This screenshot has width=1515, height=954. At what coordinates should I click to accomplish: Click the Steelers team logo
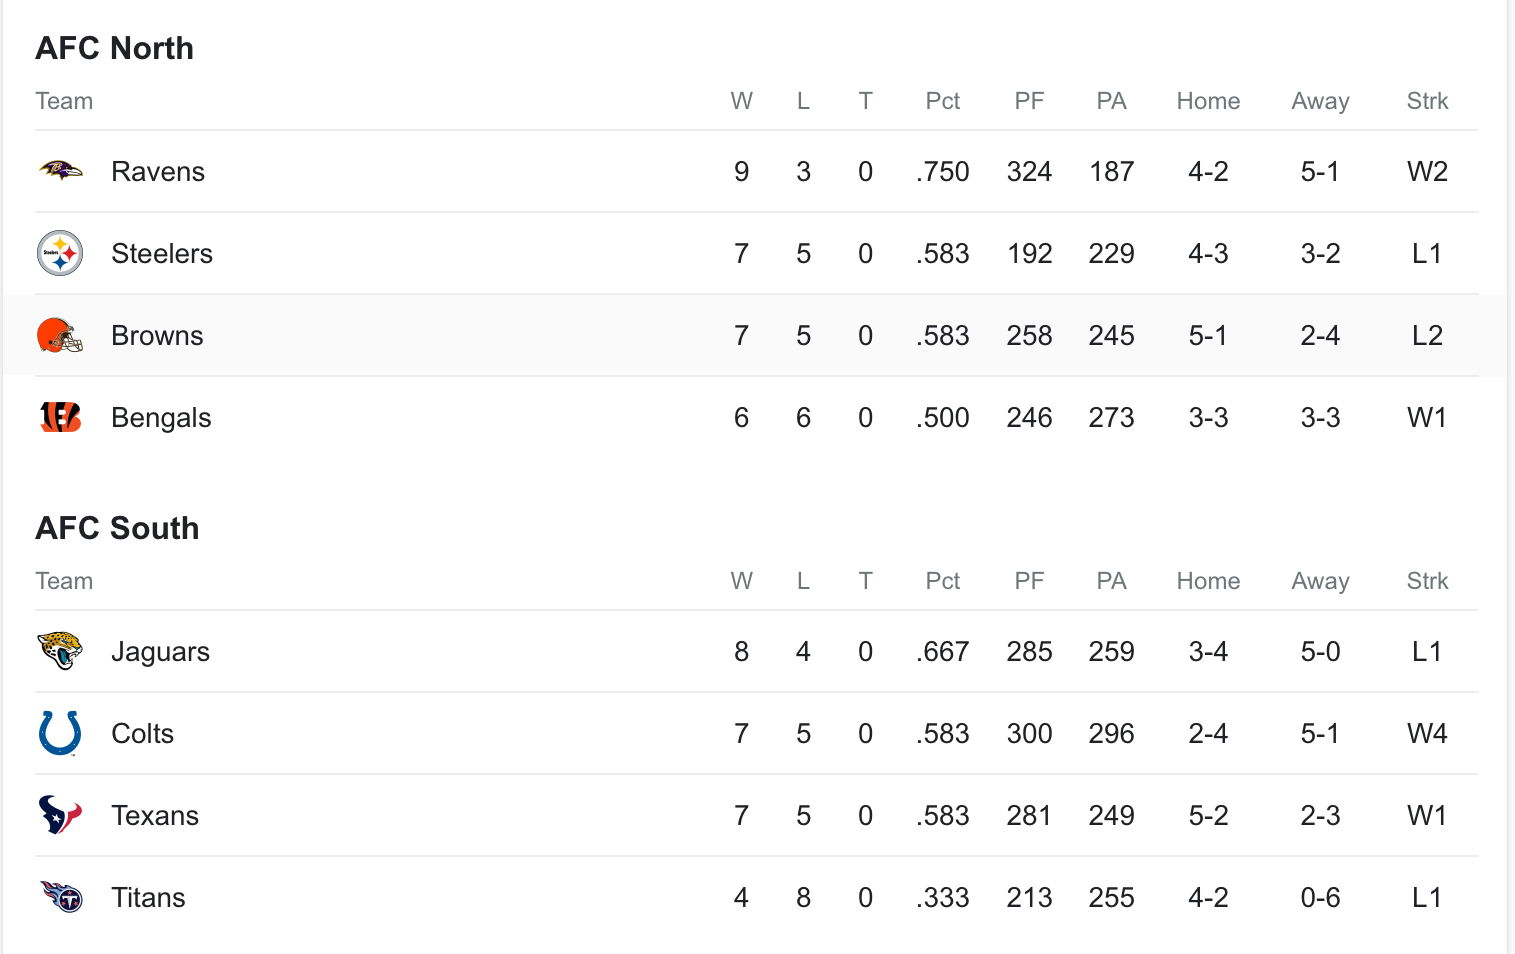[60, 253]
